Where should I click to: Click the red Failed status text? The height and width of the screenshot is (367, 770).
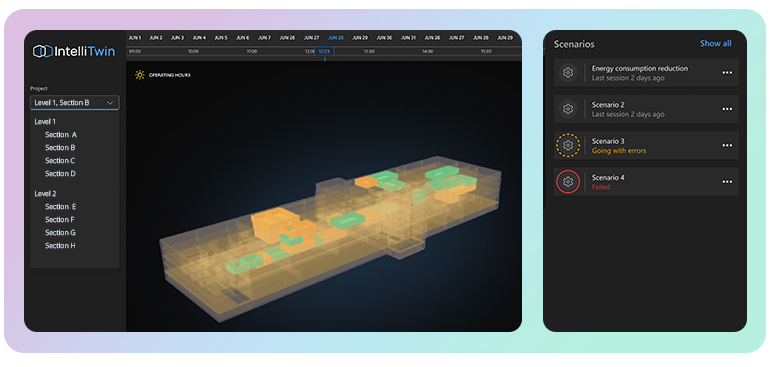(x=601, y=187)
